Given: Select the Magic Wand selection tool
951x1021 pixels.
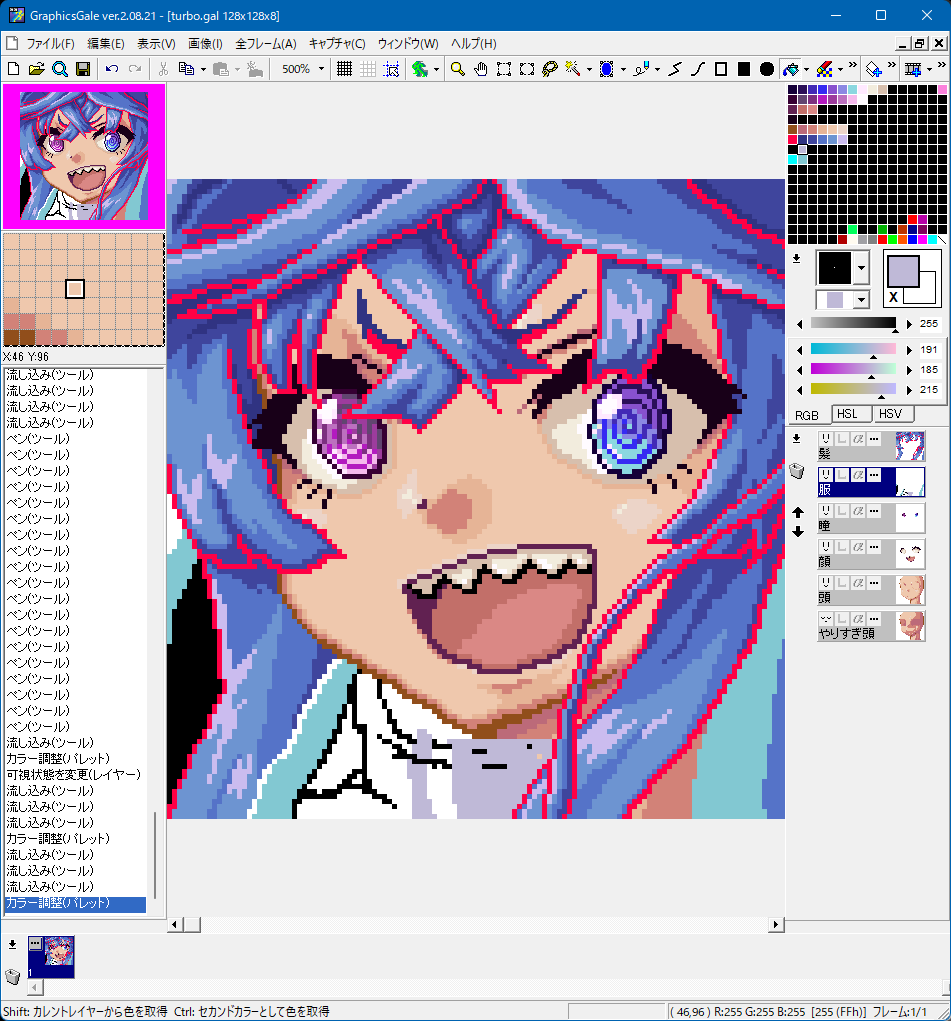Looking at the screenshot, I should point(573,69).
